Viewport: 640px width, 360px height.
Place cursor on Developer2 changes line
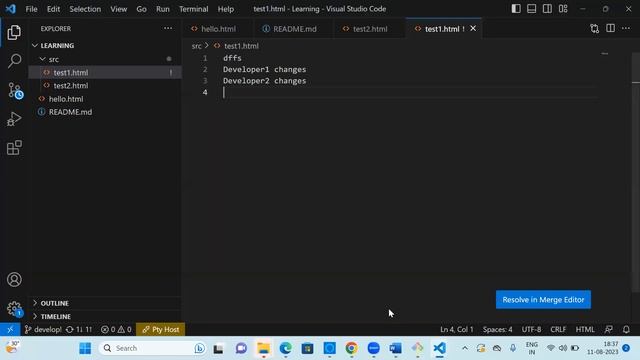click(264, 81)
